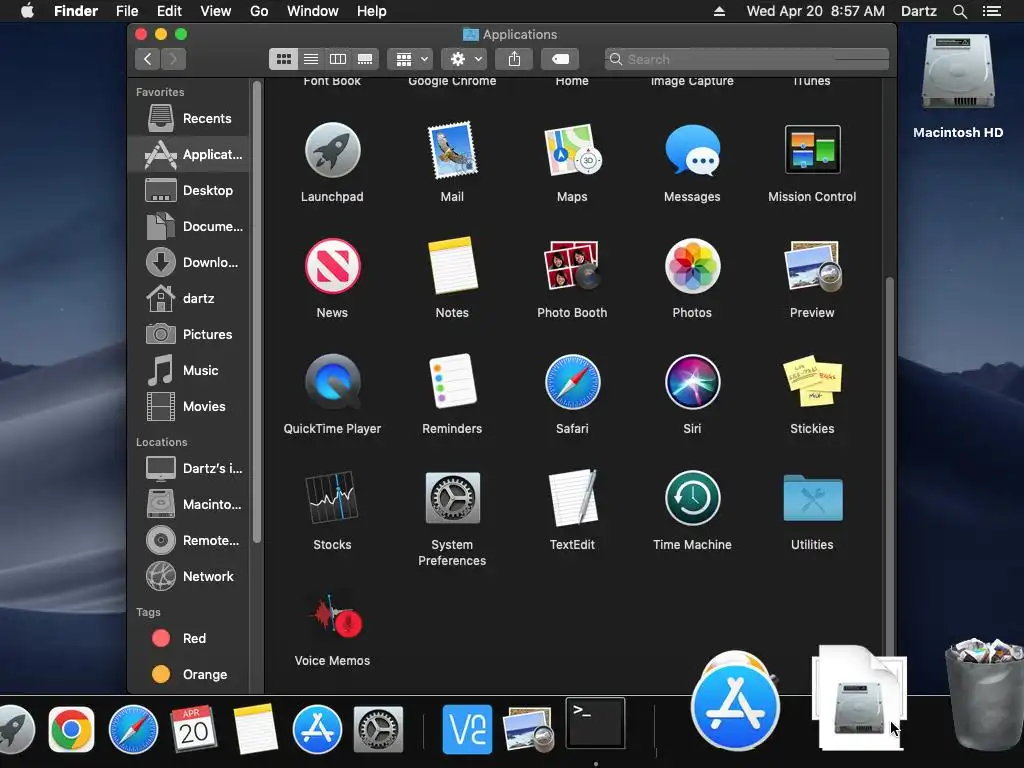Viewport: 1024px width, 768px height.
Task: Switch to icon view
Action: coord(283,59)
